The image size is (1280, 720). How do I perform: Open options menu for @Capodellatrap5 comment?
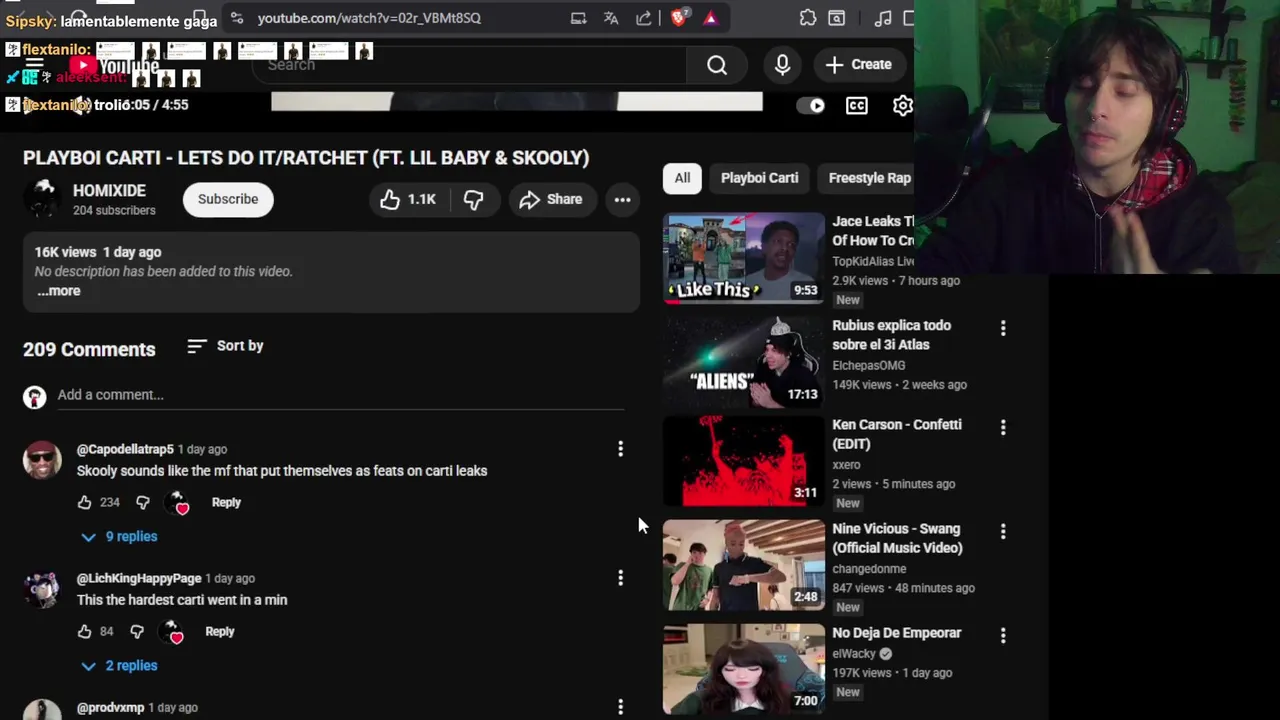[x=620, y=449]
